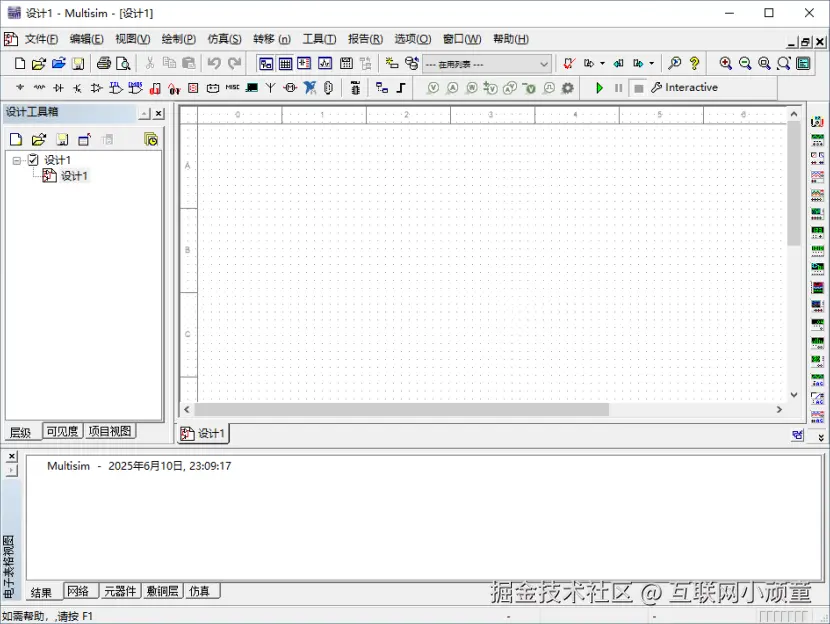Toggle probe settings gear
Screen dimensions: 830x624
click(567, 87)
